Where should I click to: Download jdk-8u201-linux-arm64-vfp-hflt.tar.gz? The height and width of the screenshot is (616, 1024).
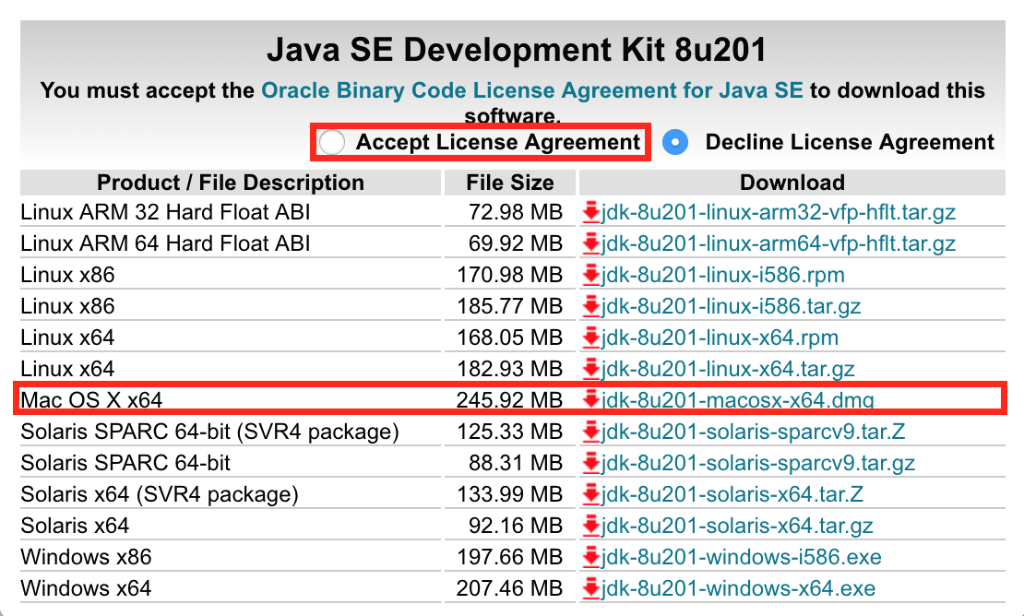pos(778,244)
